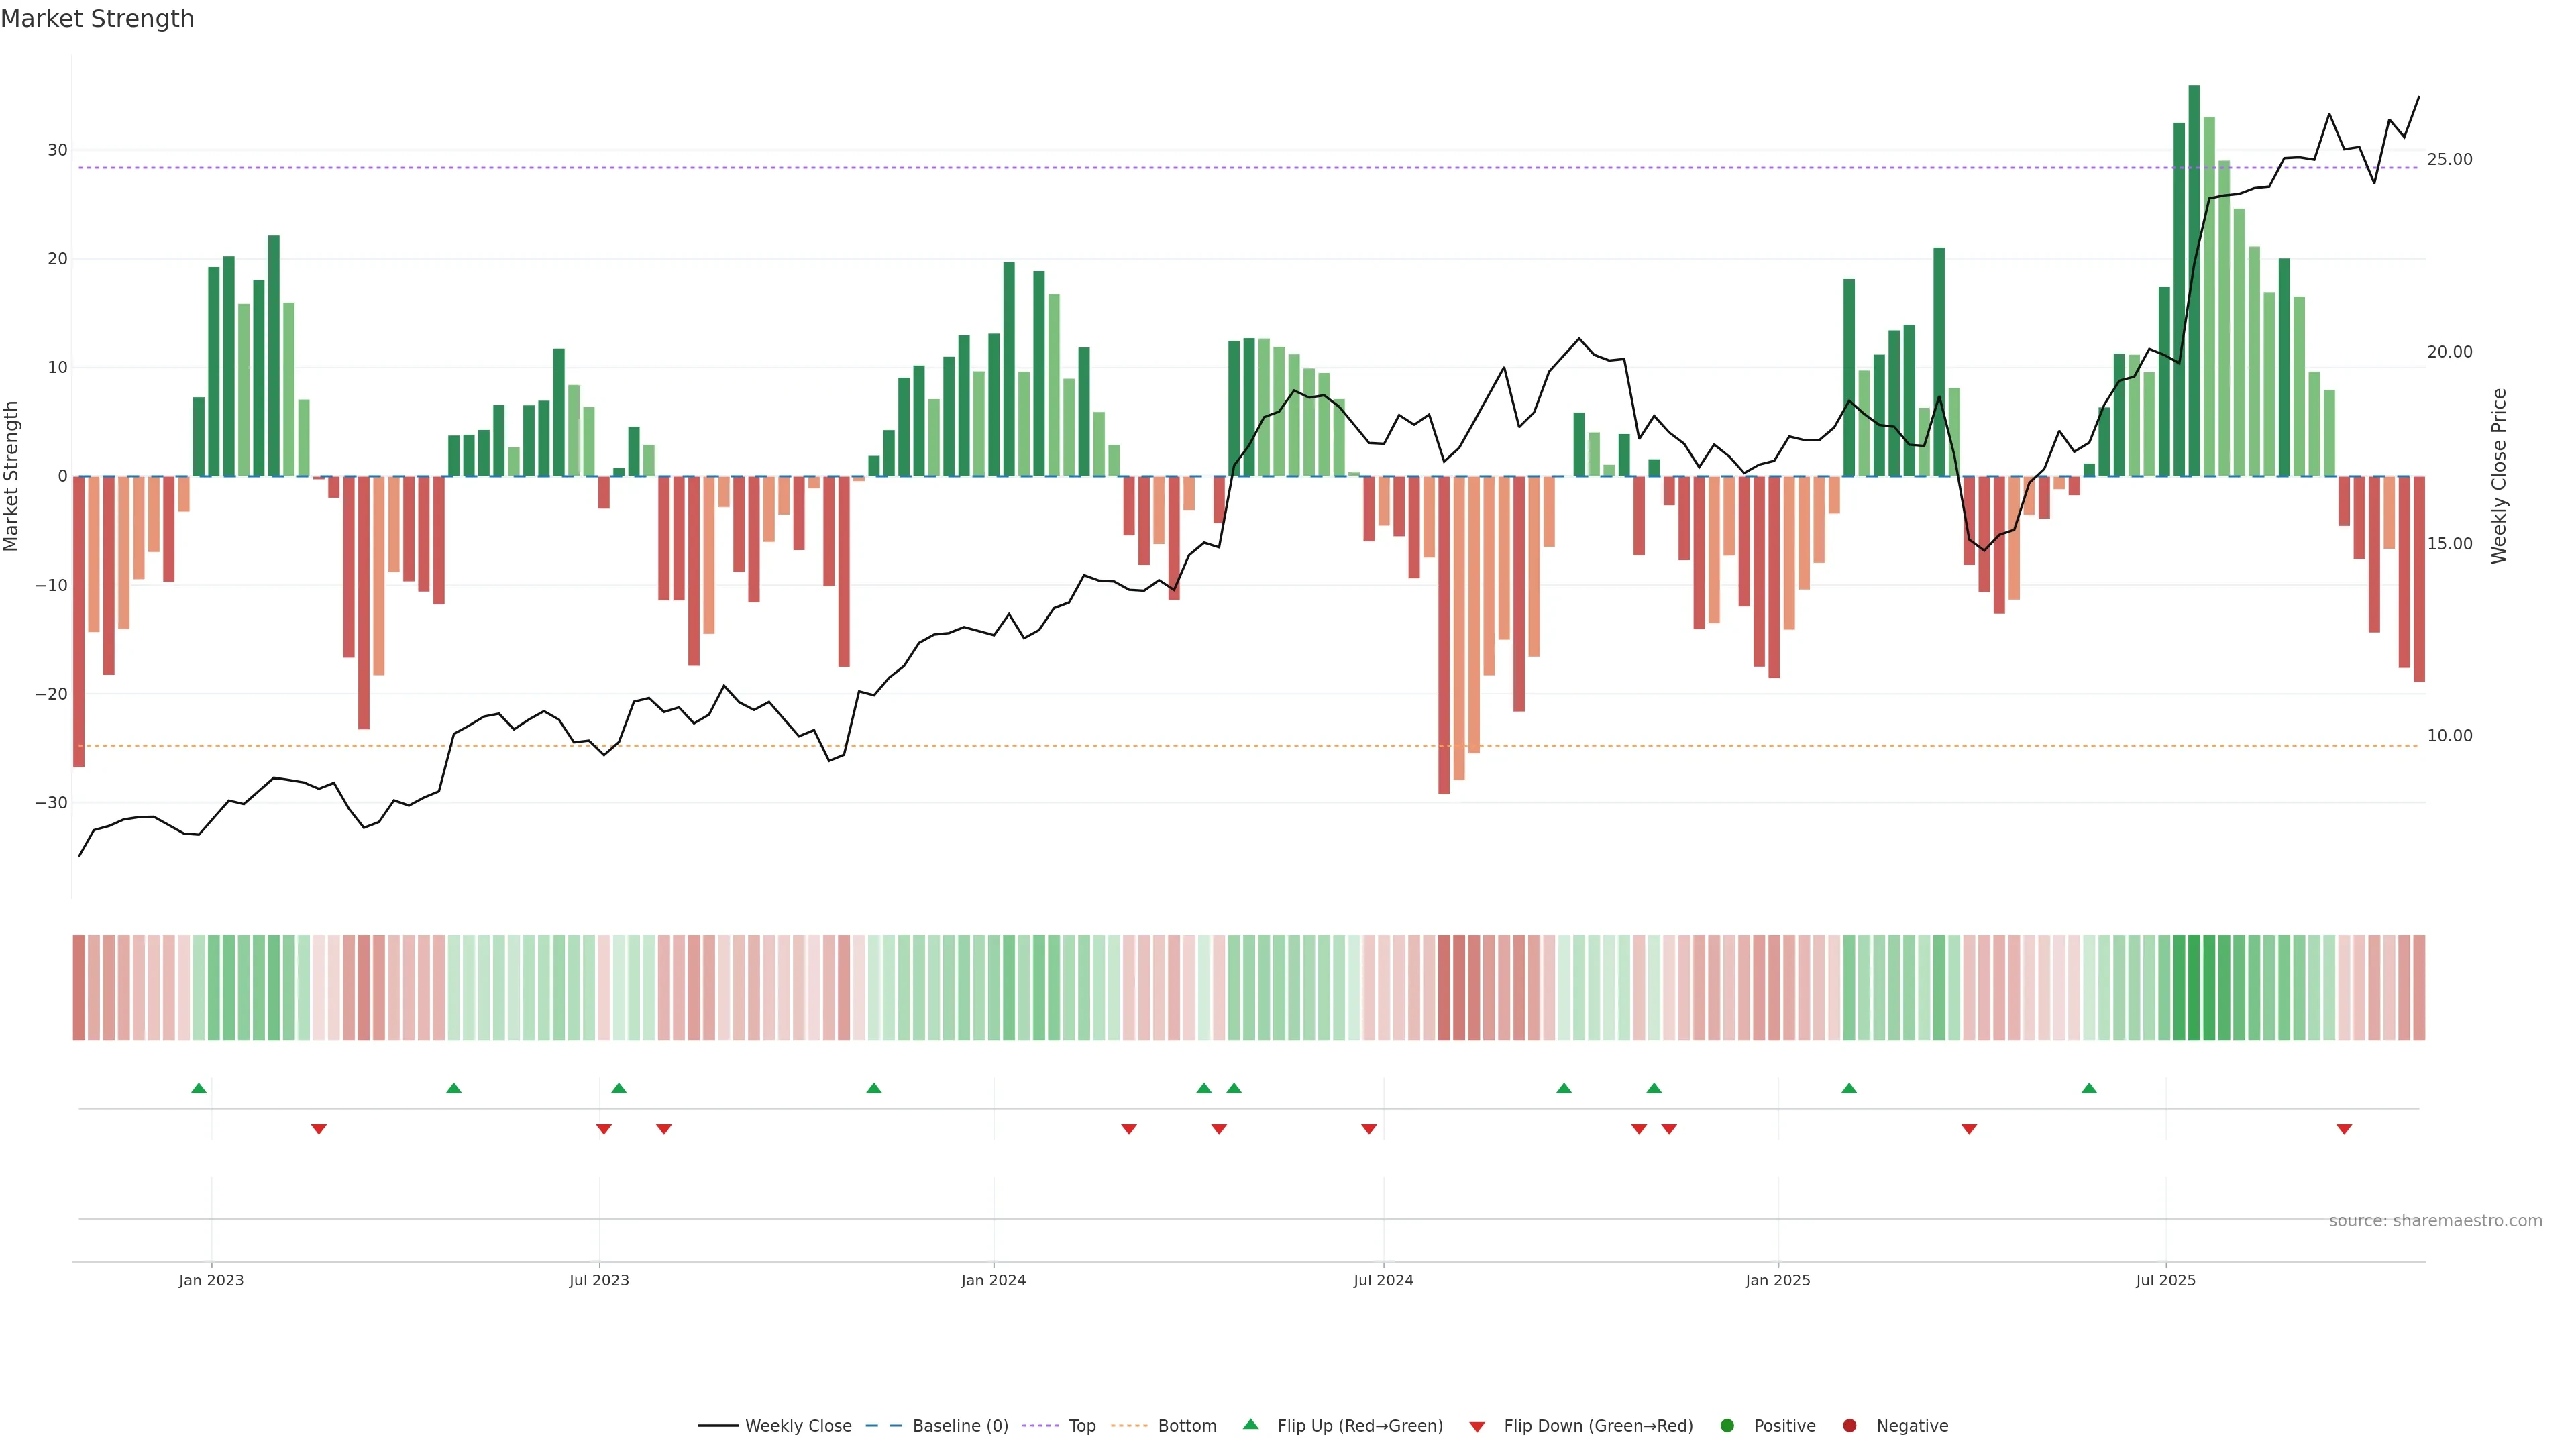Click the red Negative circle legend icon
The image size is (2576, 1449).
[1849, 1425]
